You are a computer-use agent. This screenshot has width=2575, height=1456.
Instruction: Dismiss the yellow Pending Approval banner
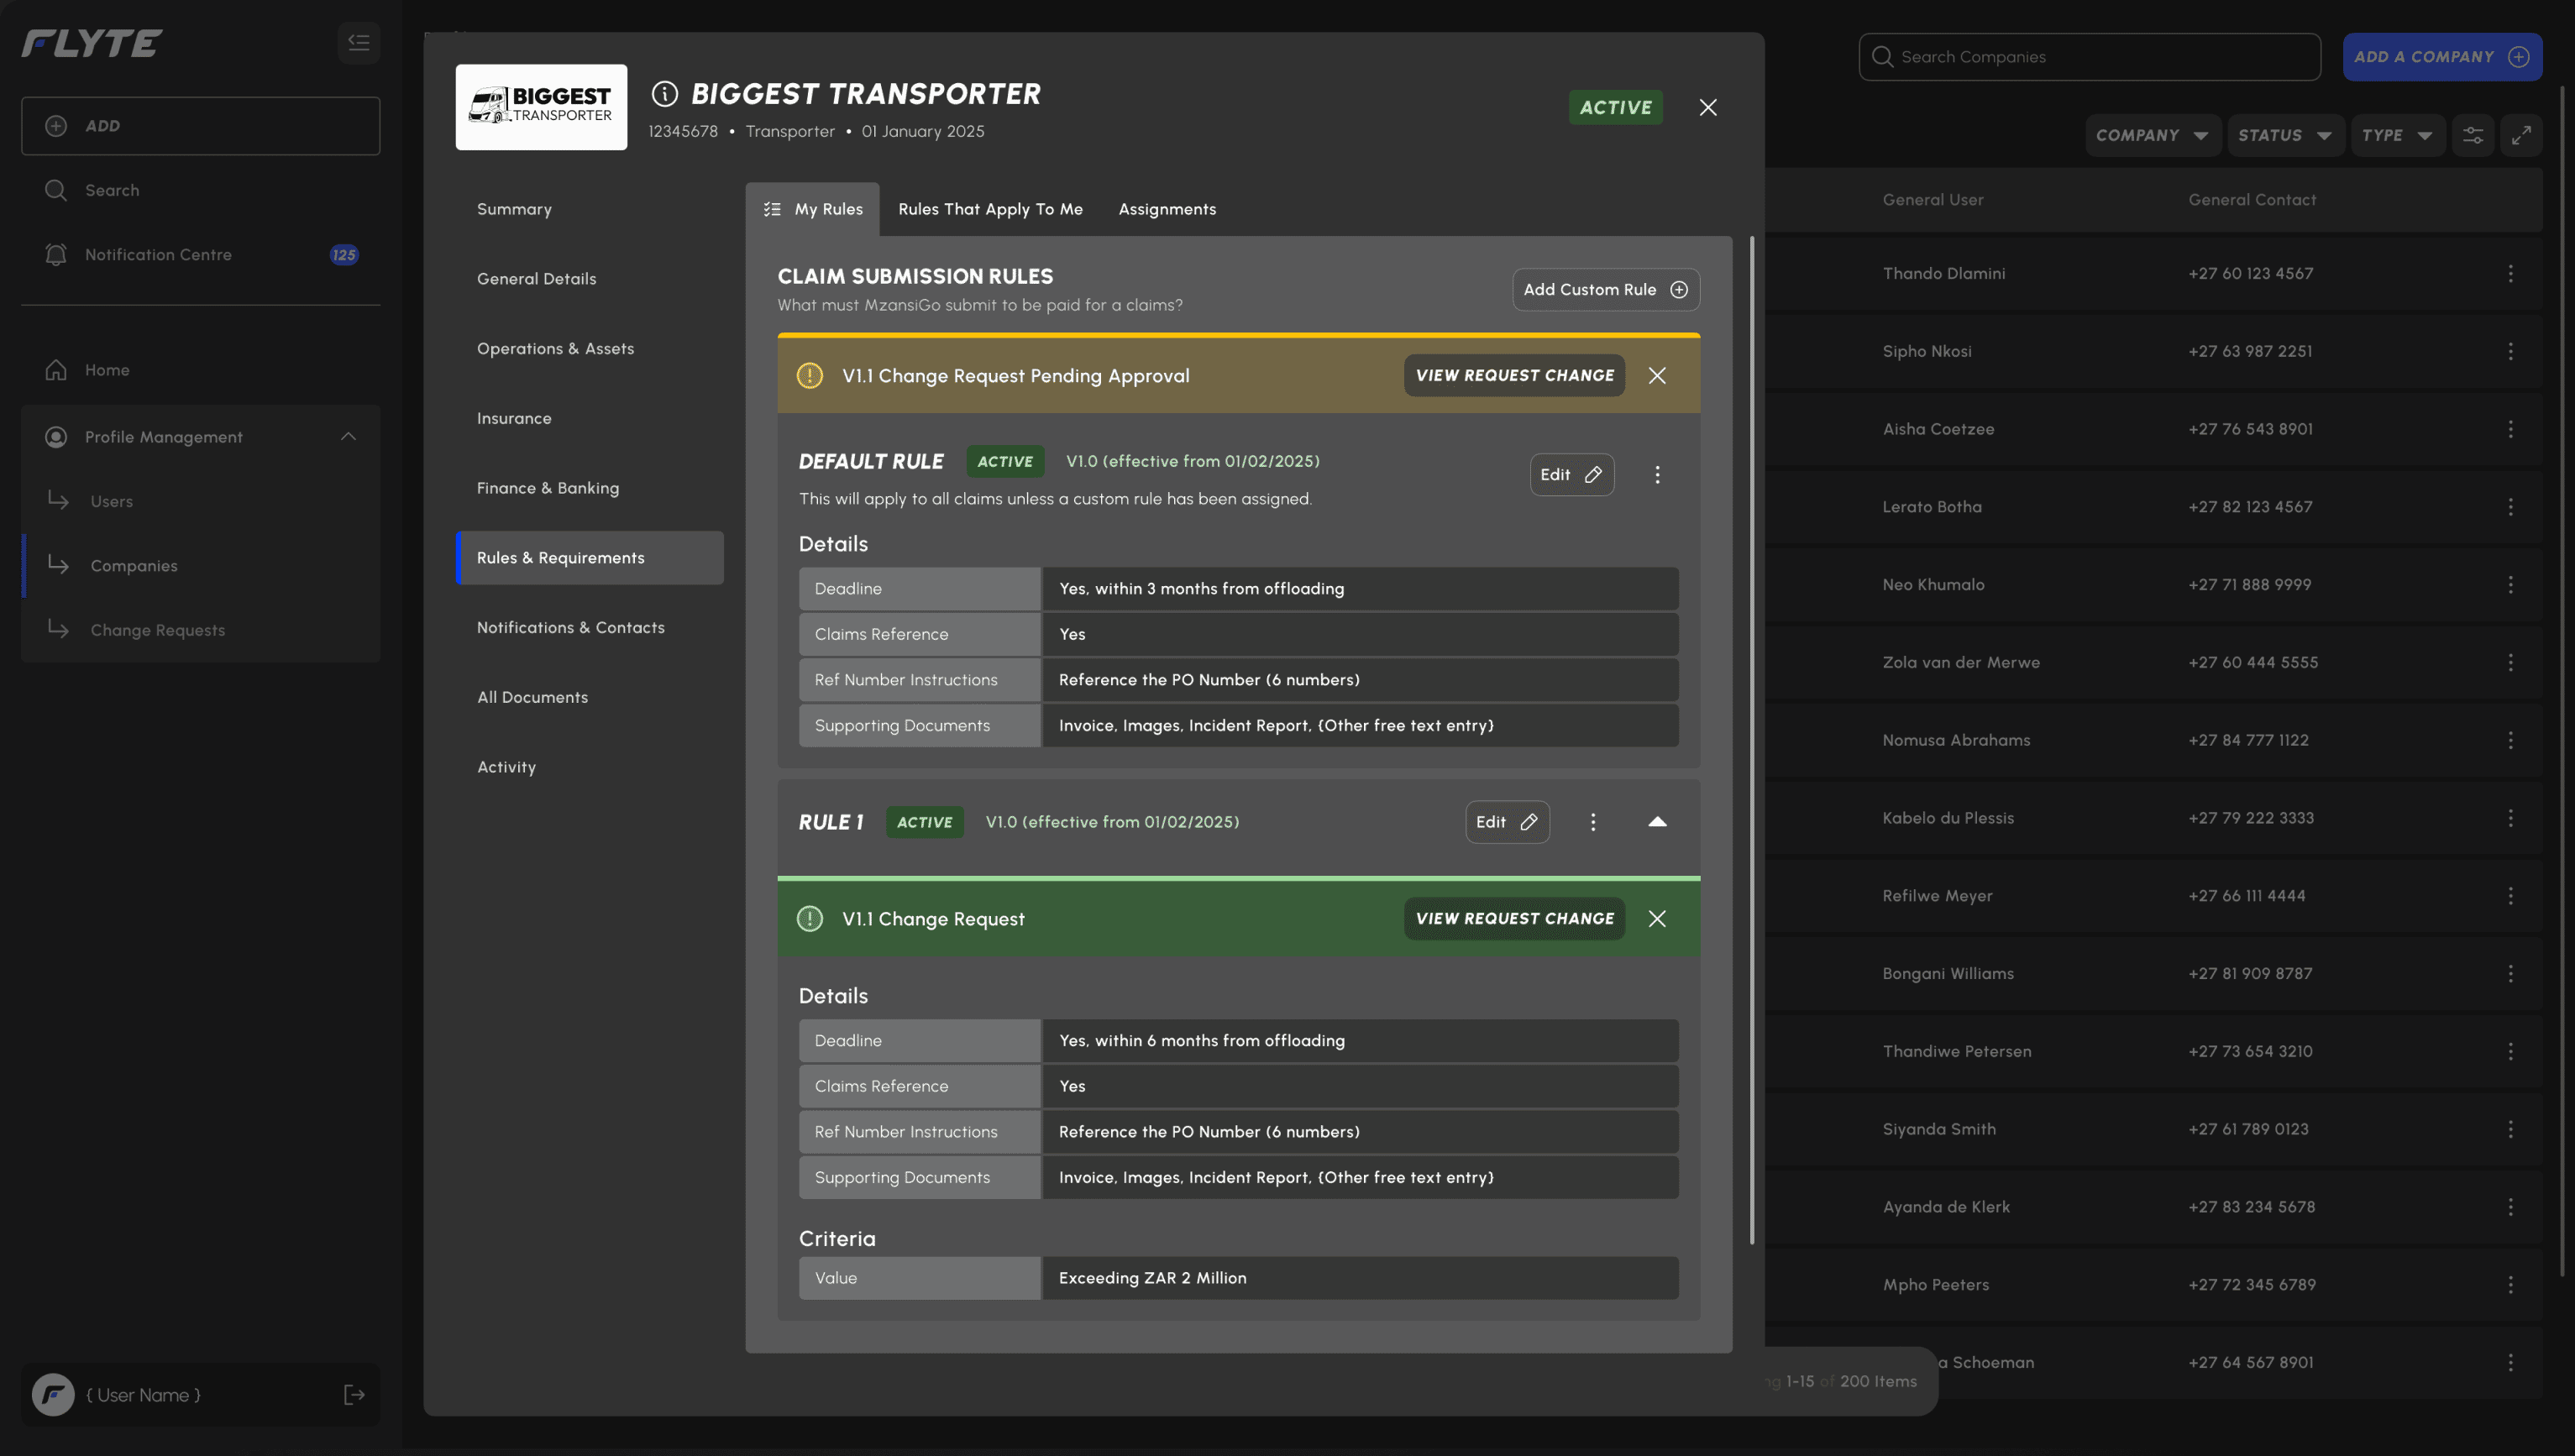pos(1657,376)
